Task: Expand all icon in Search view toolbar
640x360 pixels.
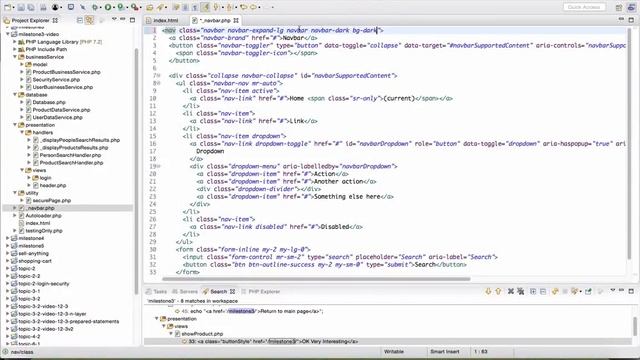Action: coord(533,291)
